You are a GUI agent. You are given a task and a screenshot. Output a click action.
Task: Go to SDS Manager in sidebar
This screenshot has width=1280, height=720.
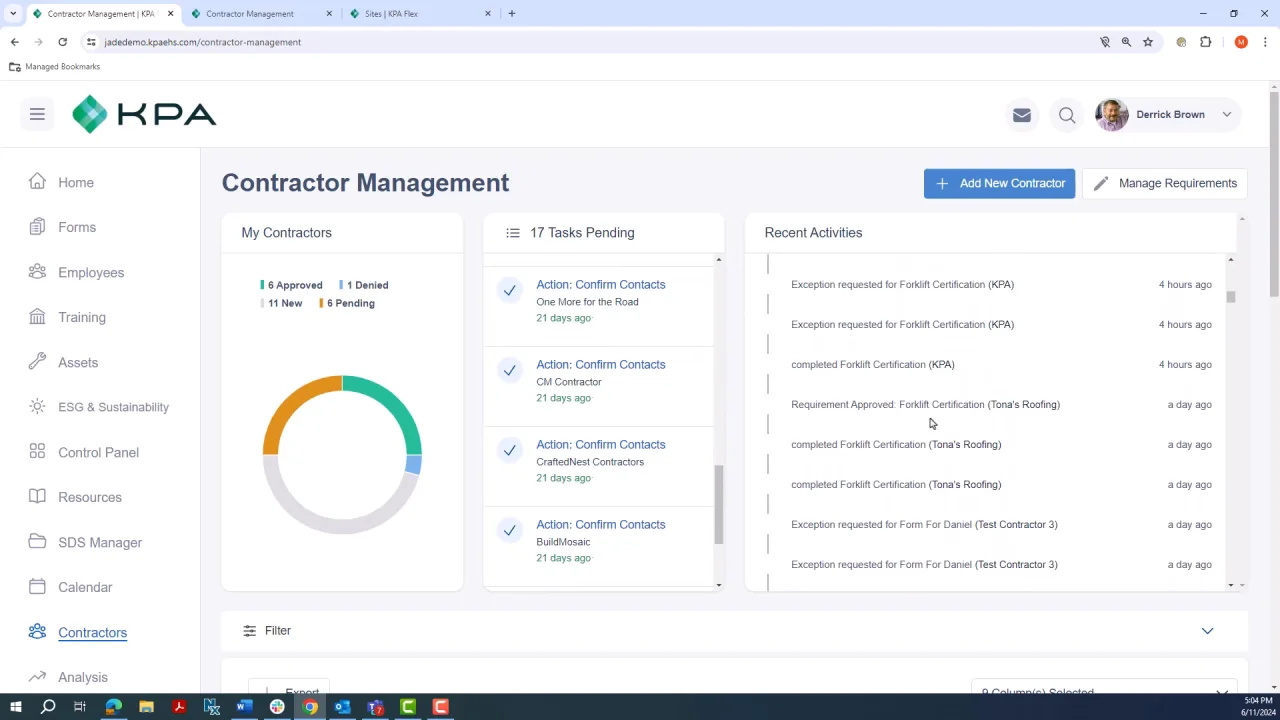(x=100, y=542)
